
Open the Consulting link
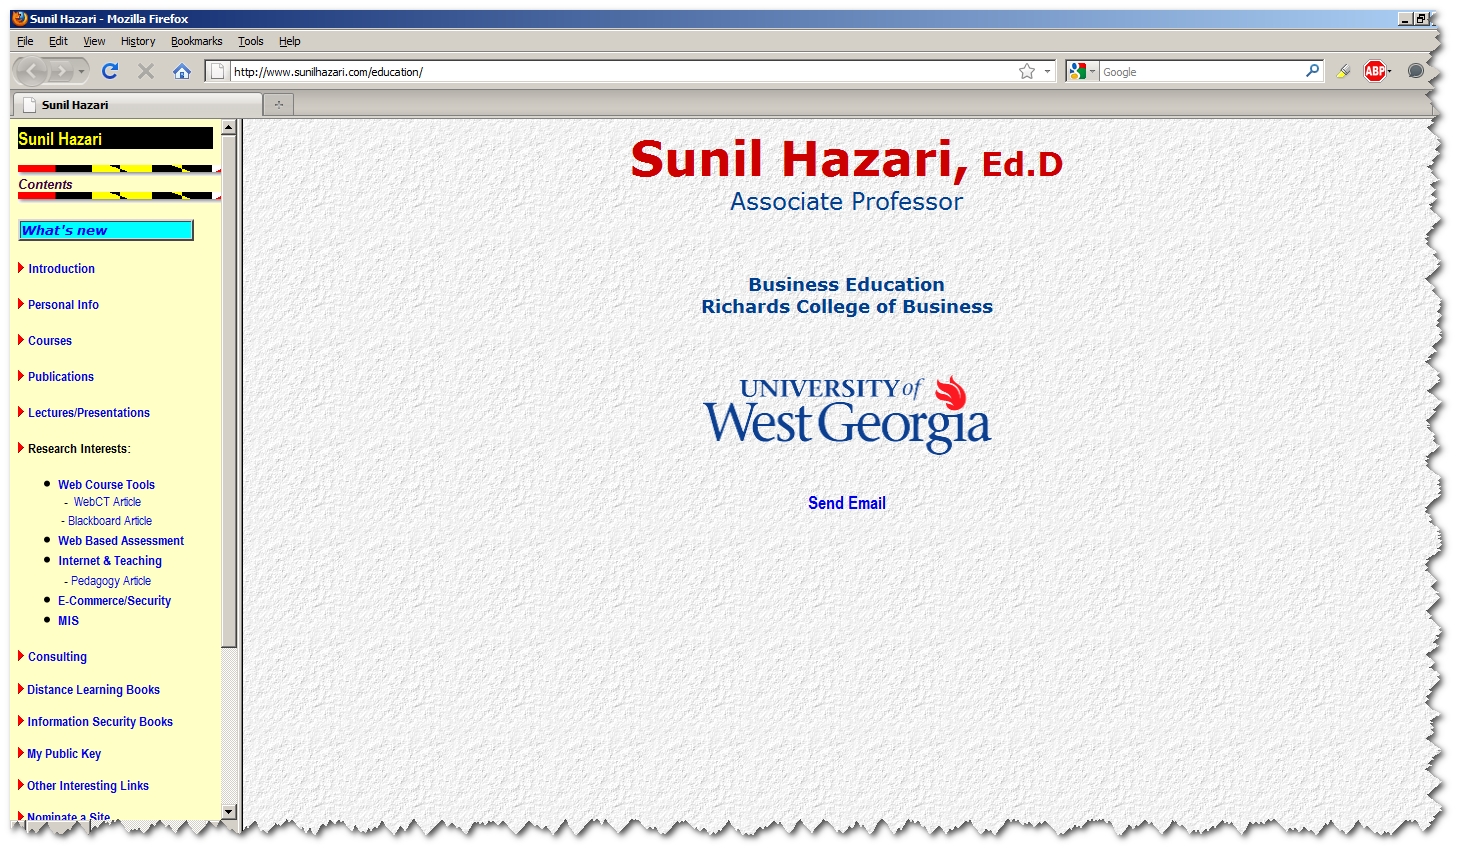57,657
